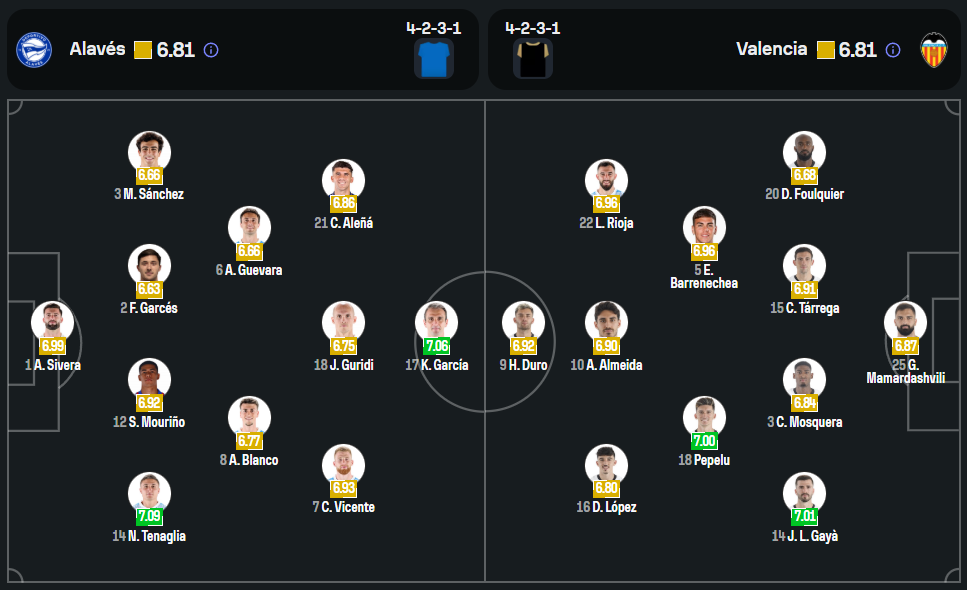Open G. Mamardashvili's player avatar

905,321
